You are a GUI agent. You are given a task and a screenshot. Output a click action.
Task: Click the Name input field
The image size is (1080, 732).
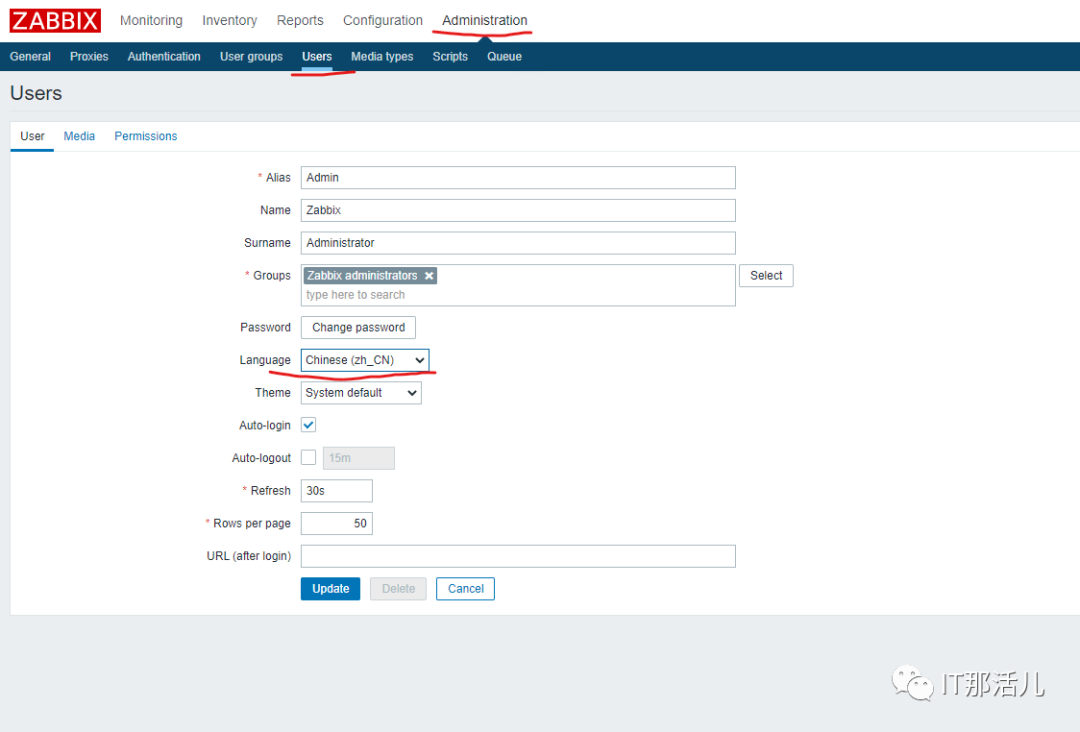point(518,210)
